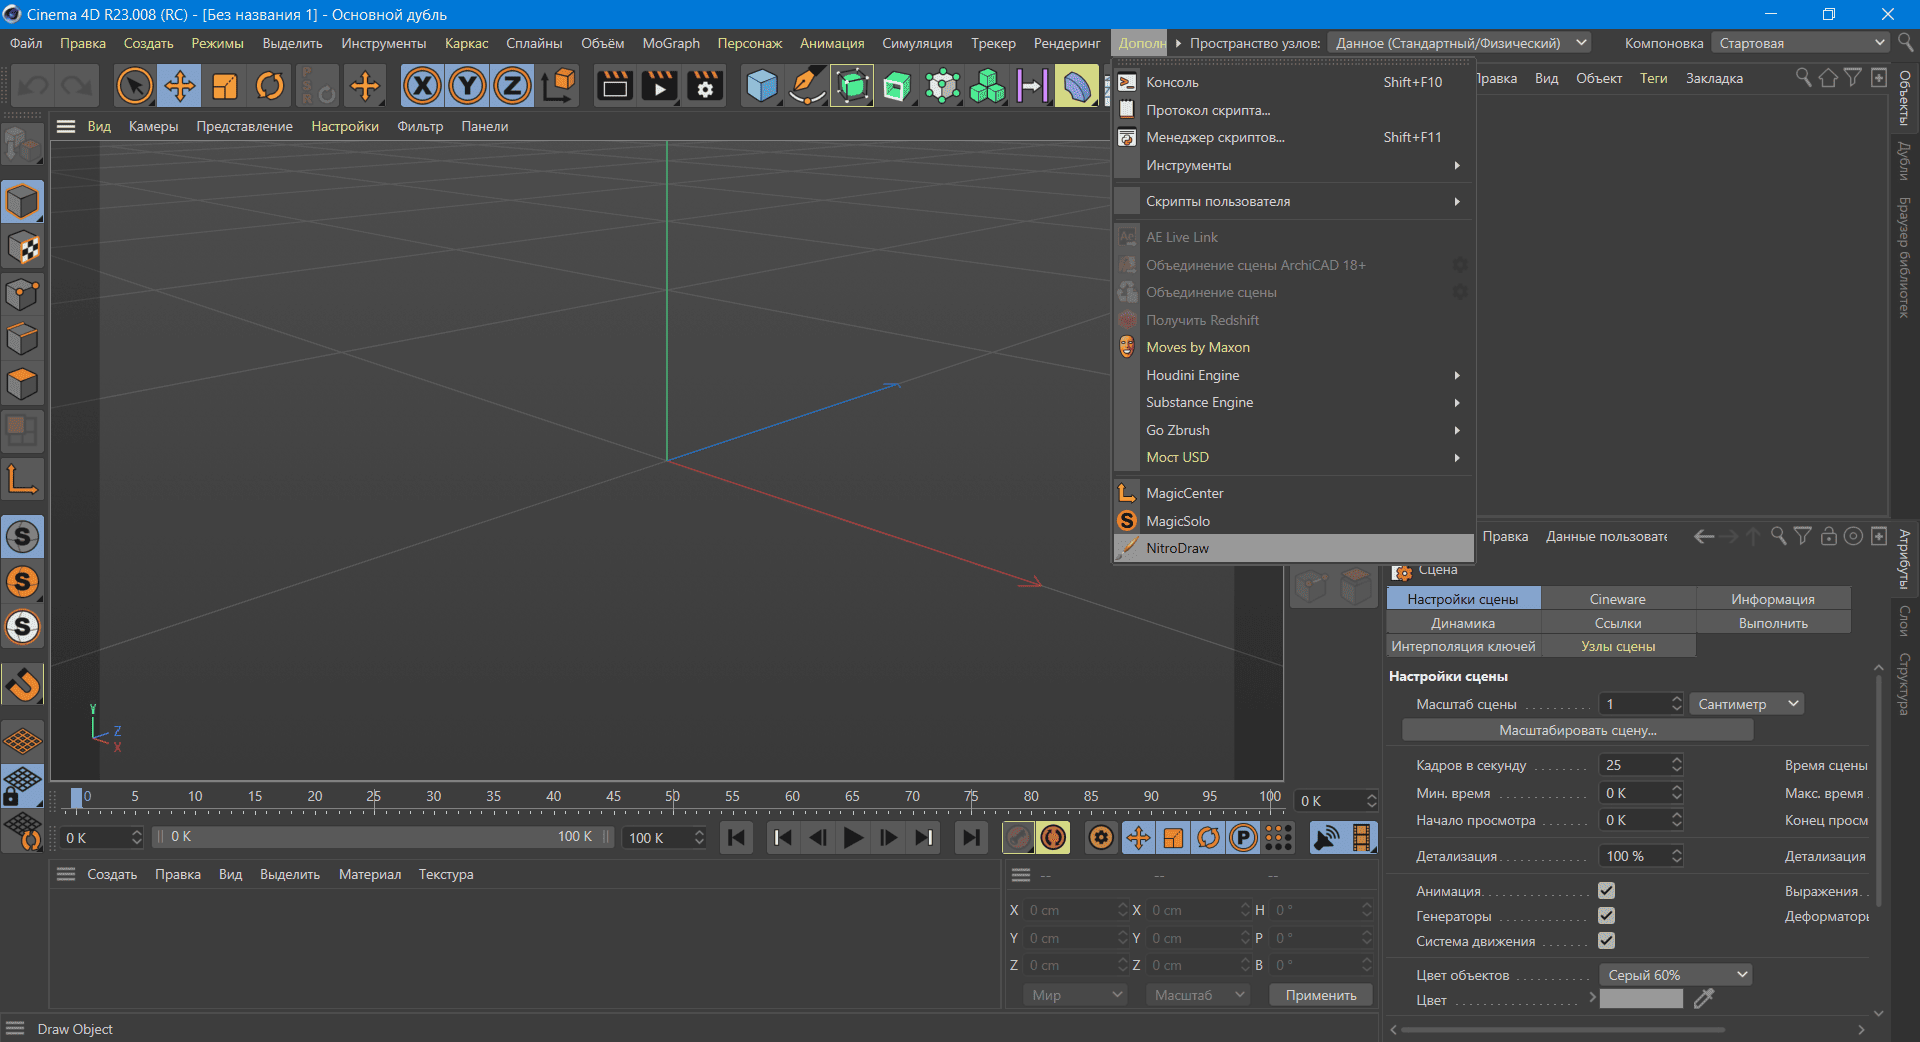Viewport: 1920px width, 1042px height.
Task: Enable Points mode
Action: pyautogui.click(x=23, y=294)
